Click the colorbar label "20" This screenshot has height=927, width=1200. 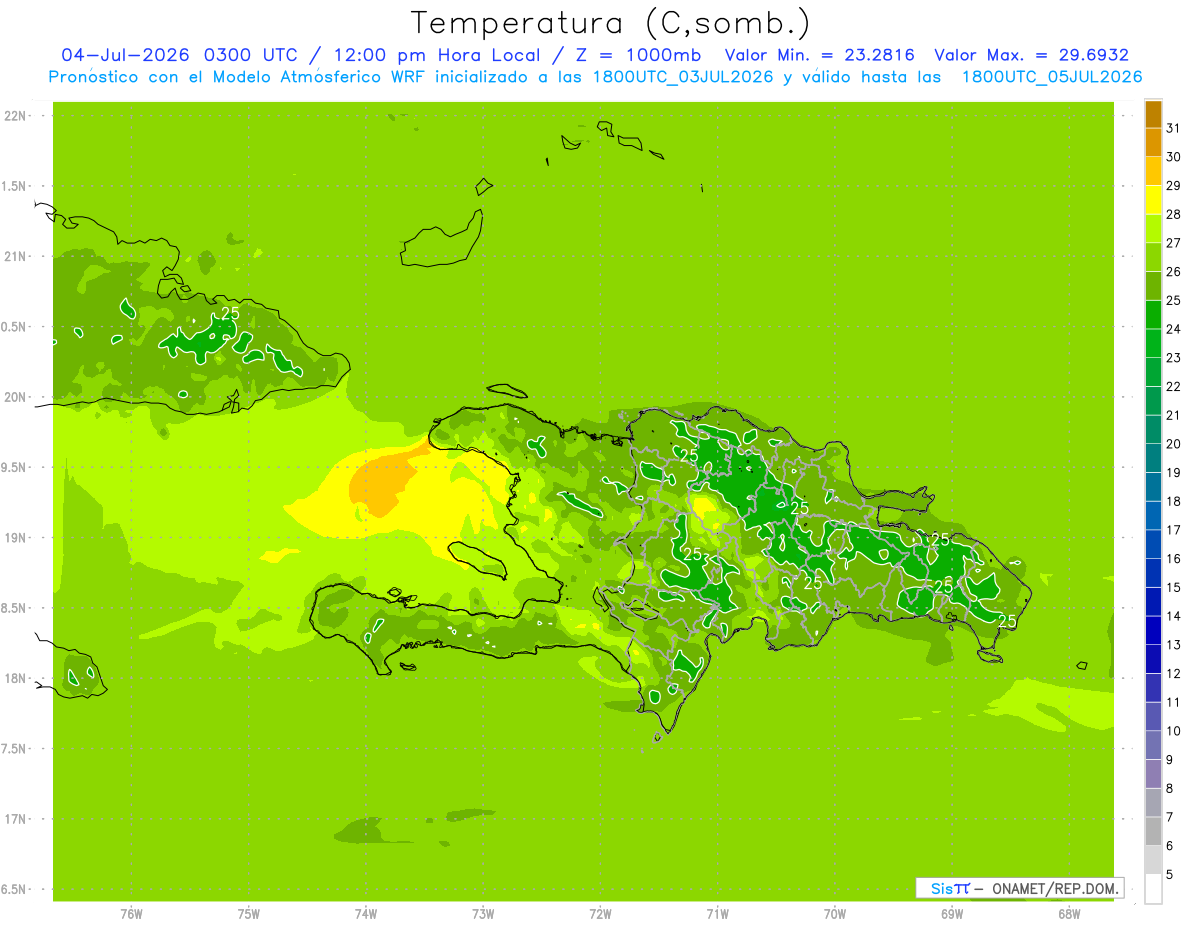tap(1174, 444)
